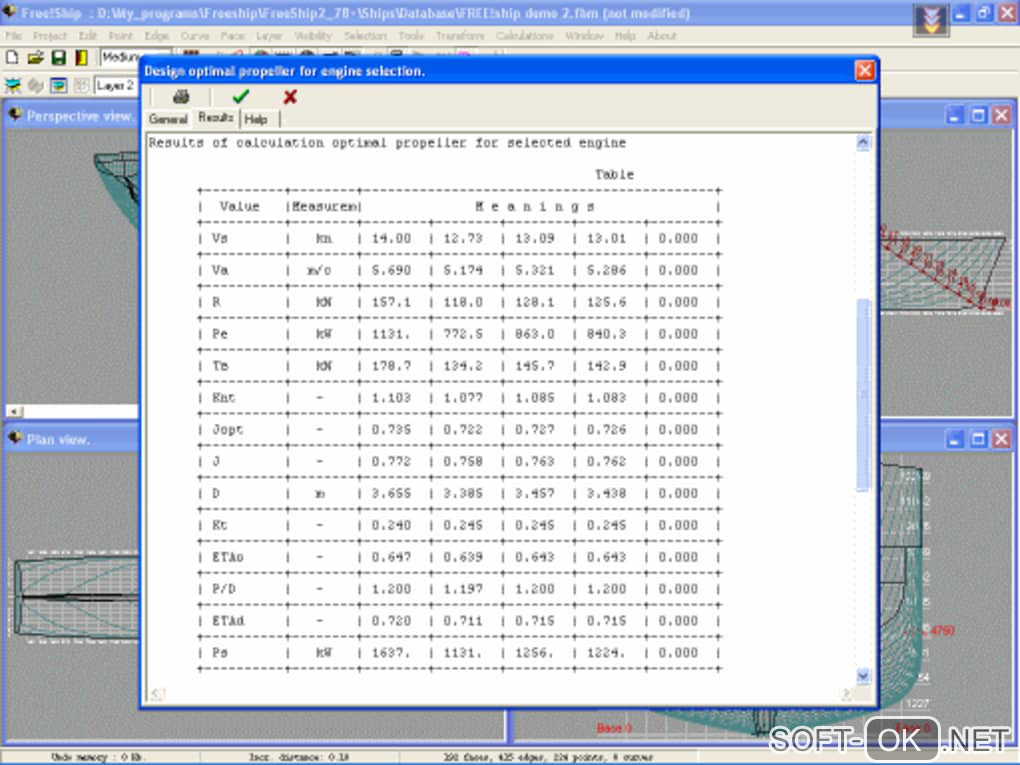The height and width of the screenshot is (765, 1020).
Task: Minimize the upper right view window
Action: coord(954,116)
